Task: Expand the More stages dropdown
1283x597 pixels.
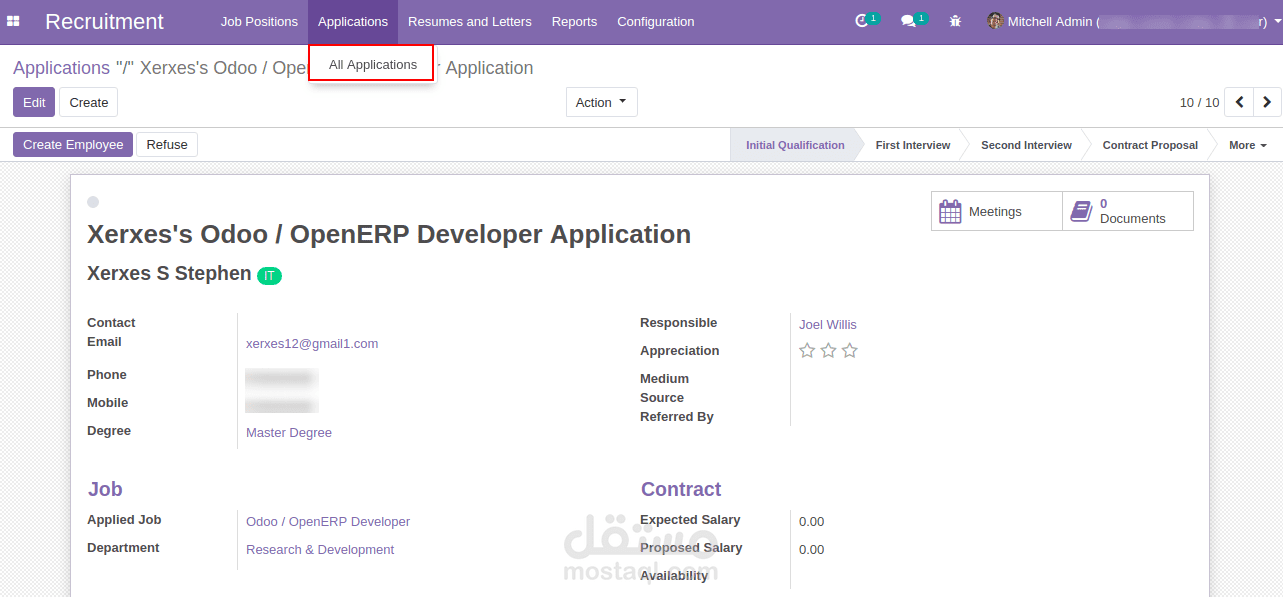Action: click(x=1247, y=145)
